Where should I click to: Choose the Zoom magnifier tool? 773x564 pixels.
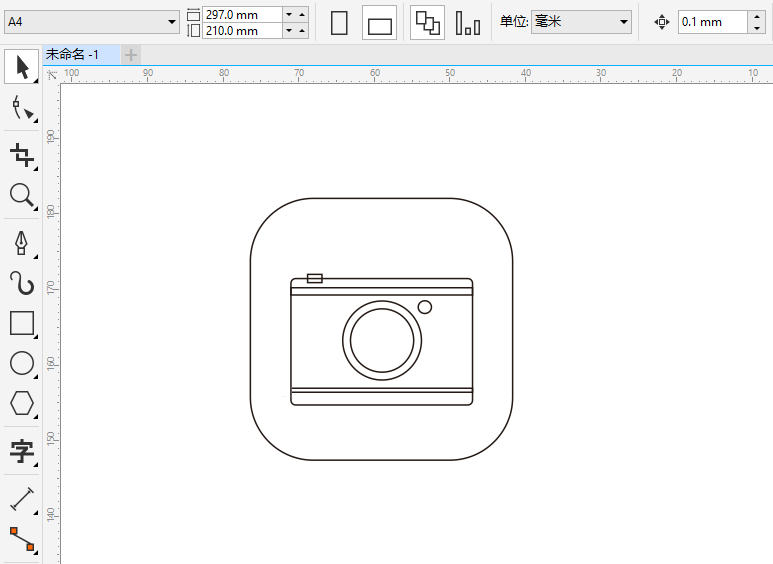[x=21, y=195]
